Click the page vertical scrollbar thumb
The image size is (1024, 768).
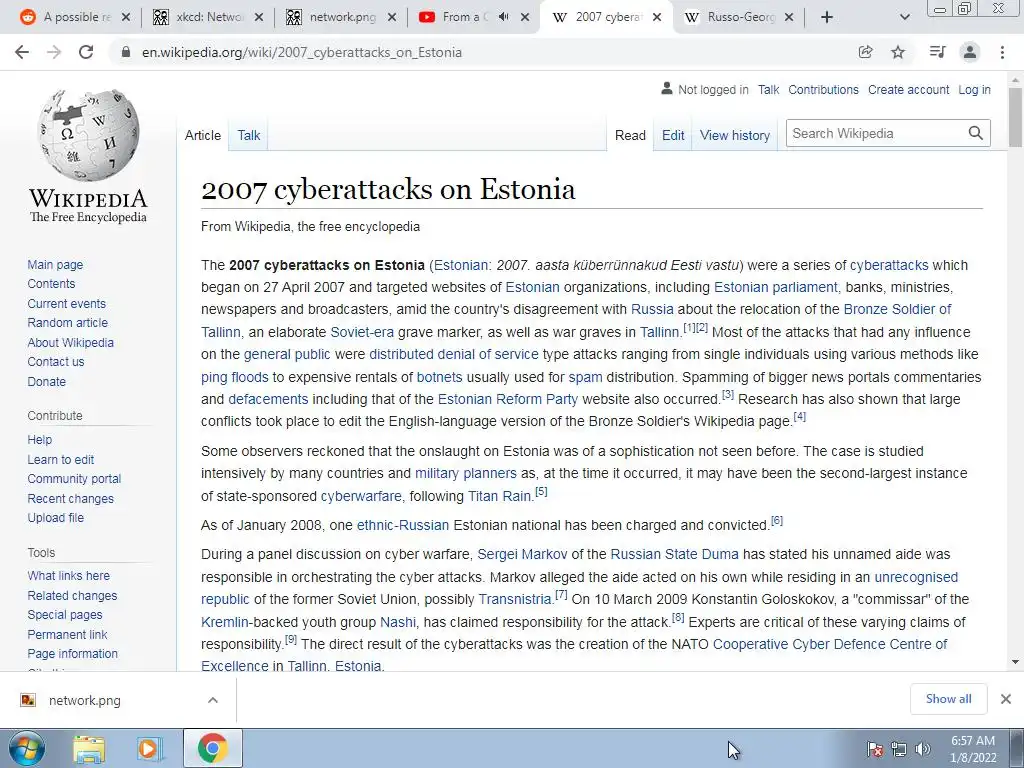pos(1015,118)
